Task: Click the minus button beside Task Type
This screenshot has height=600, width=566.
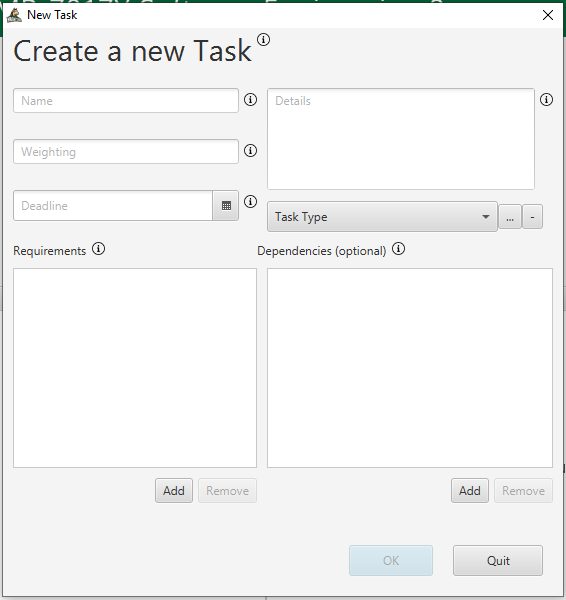Action: (x=532, y=217)
